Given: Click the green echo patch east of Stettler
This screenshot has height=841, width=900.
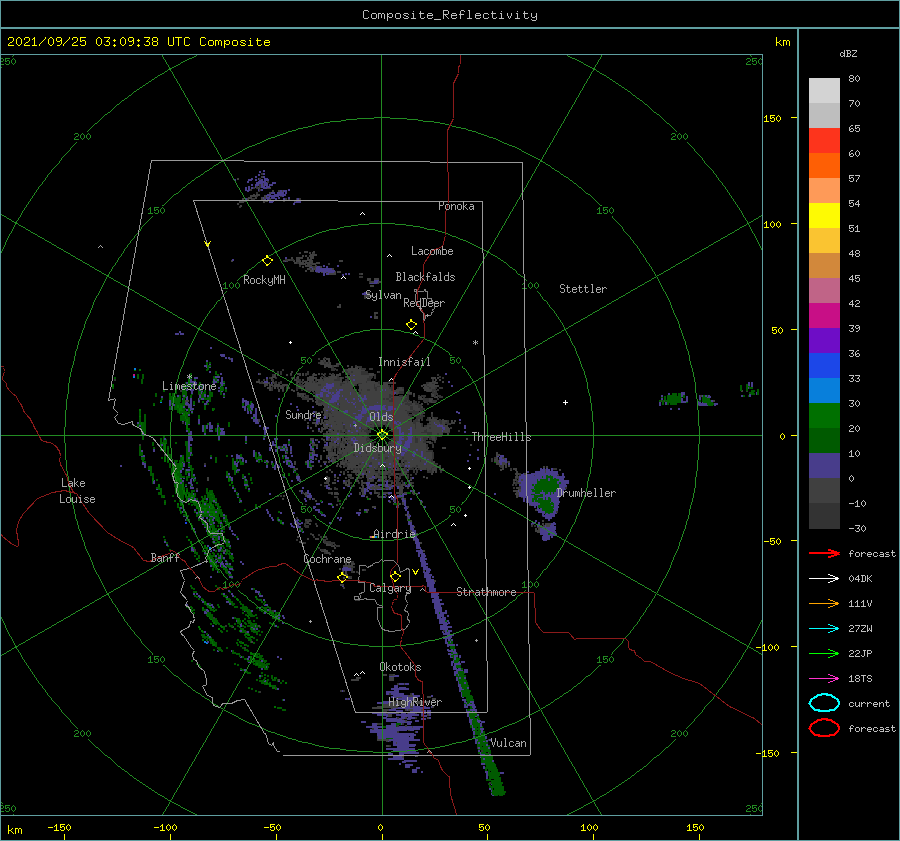Looking at the screenshot, I should 673,398.
